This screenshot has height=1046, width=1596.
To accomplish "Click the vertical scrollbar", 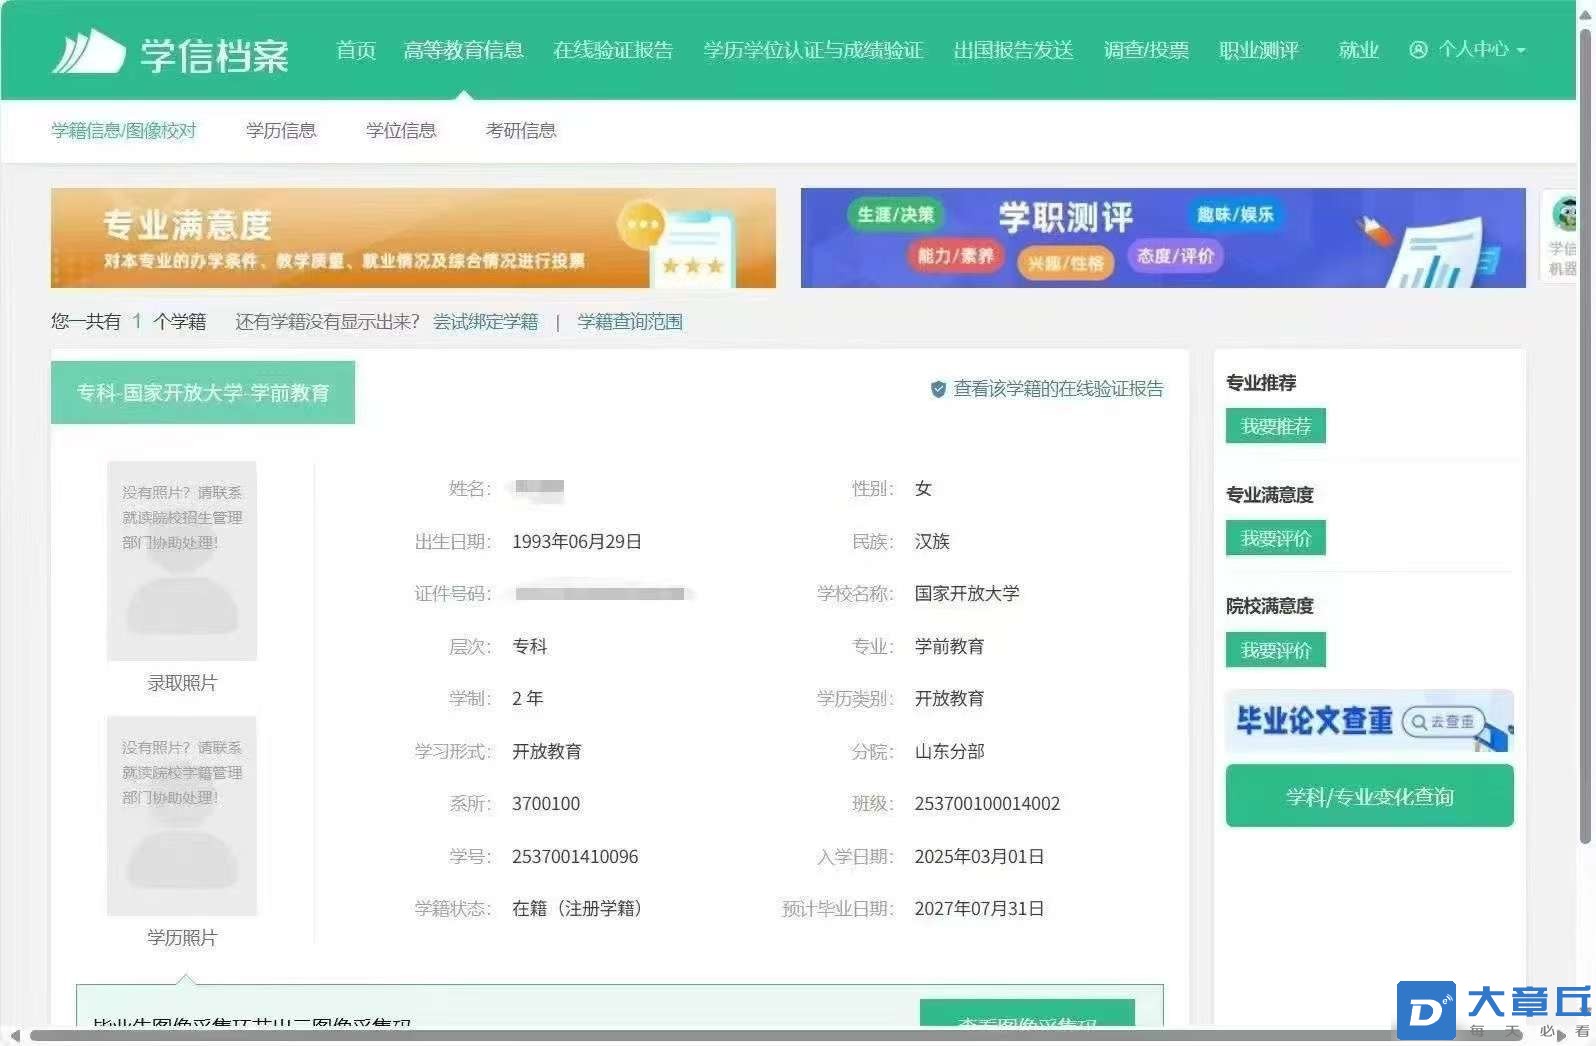I will tap(1585, 435).
